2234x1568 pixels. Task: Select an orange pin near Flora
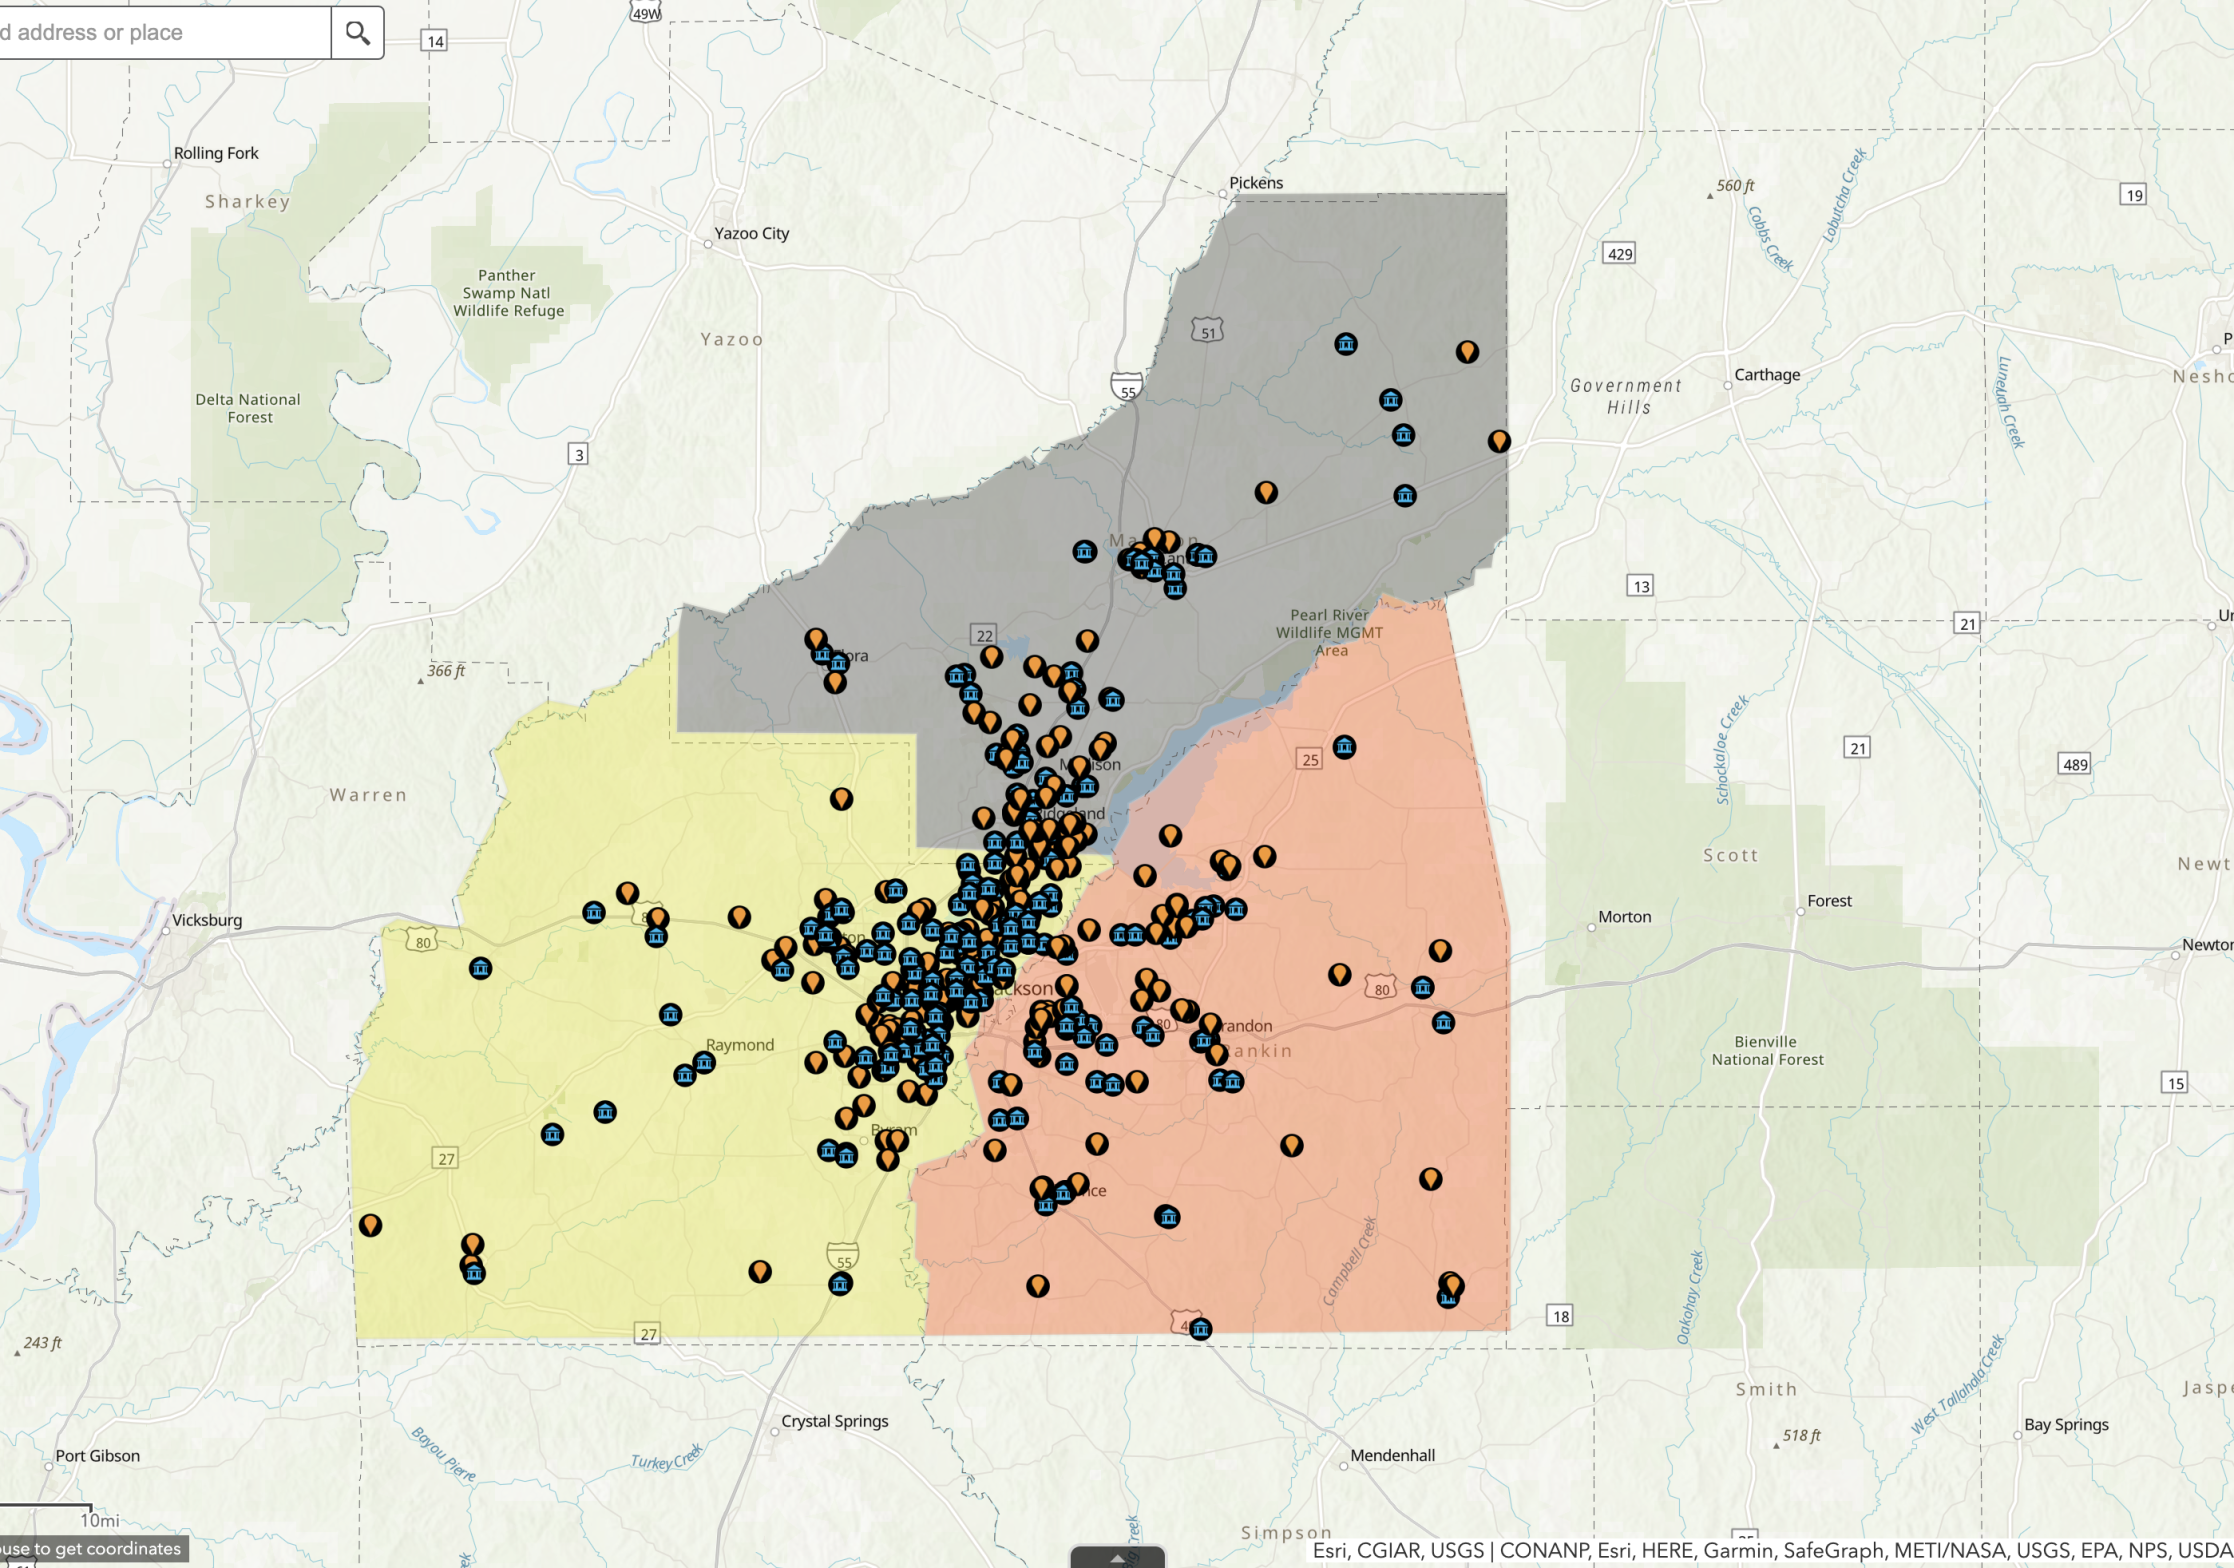[815, 636]
